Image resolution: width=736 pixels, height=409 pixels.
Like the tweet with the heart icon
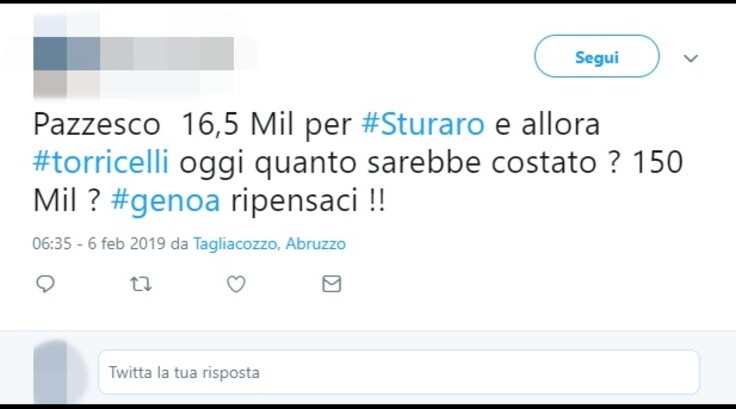pyautogui.click(x=236, y=284)
